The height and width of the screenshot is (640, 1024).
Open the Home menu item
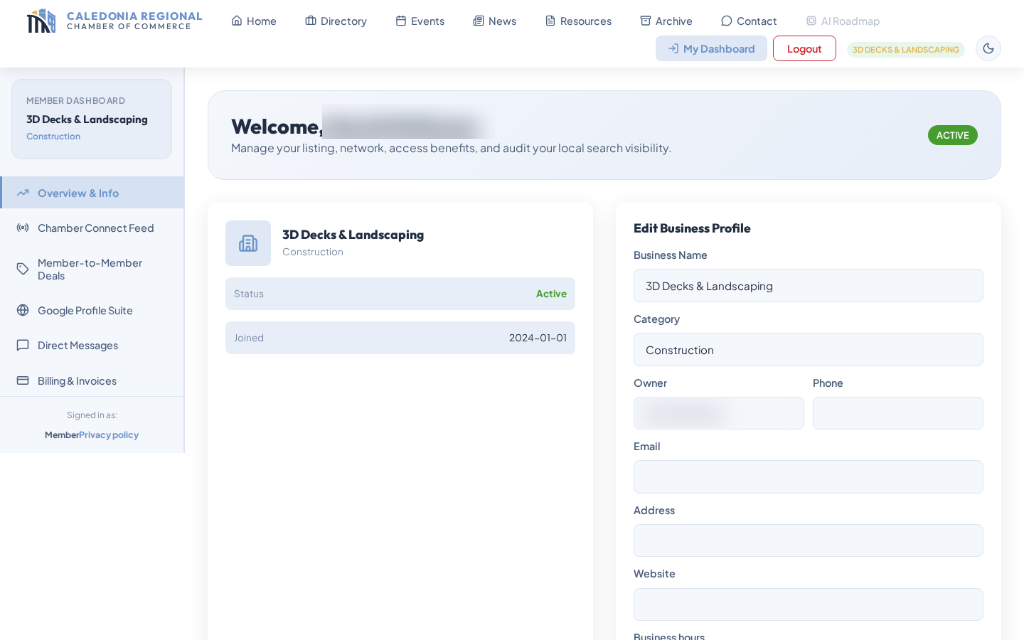tap(253, 21)
